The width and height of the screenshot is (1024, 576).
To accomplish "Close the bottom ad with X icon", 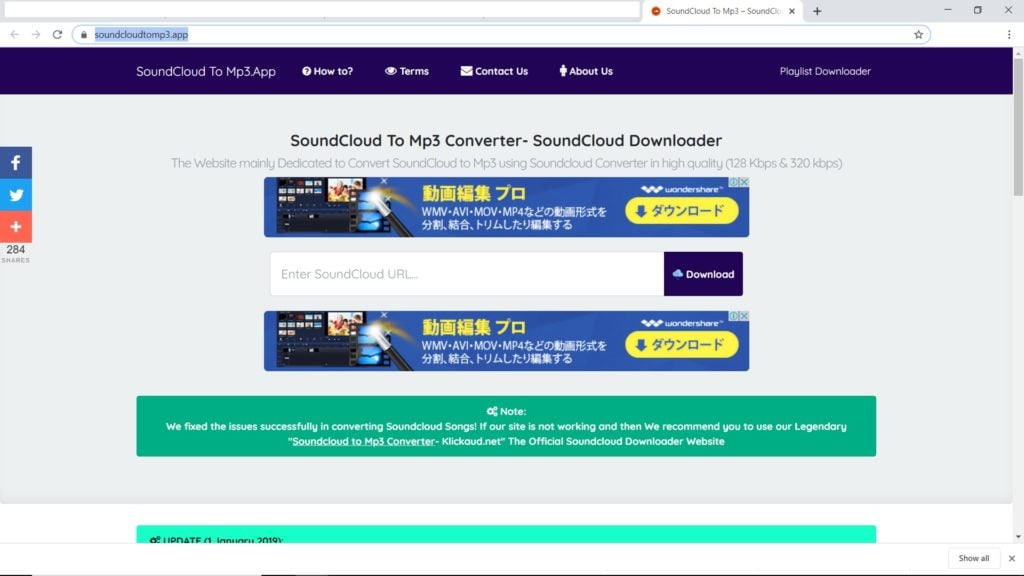I will click(744, 316).
